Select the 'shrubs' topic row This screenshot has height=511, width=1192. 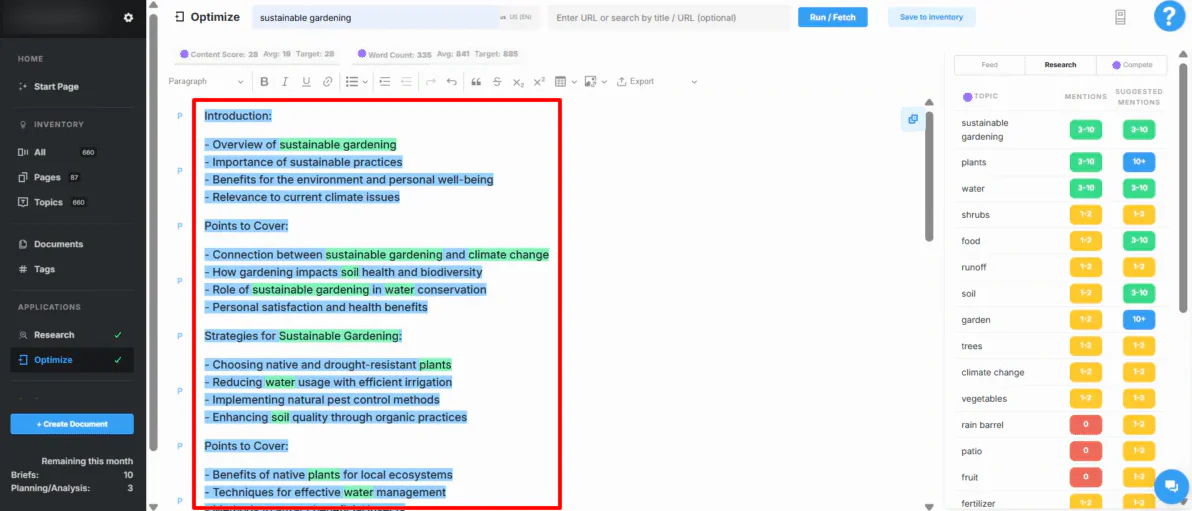(1061, 215)
